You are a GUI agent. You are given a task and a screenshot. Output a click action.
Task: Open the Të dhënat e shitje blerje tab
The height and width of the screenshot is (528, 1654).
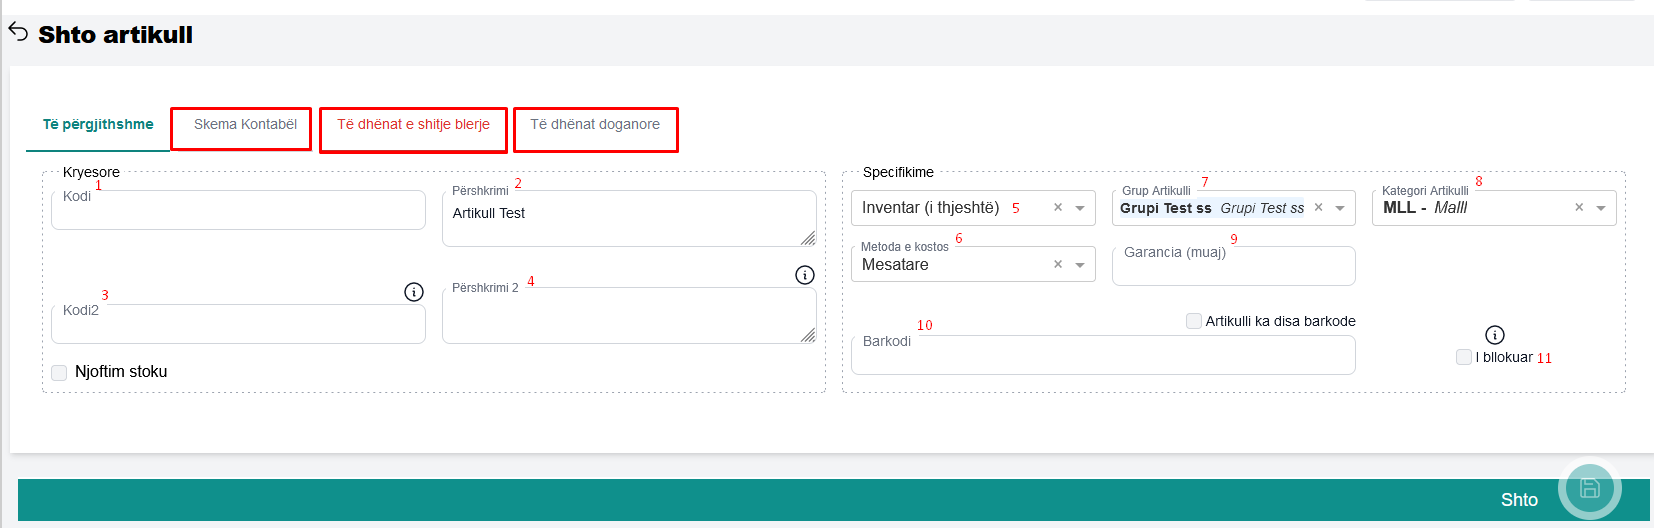click(x=413, y=125)
